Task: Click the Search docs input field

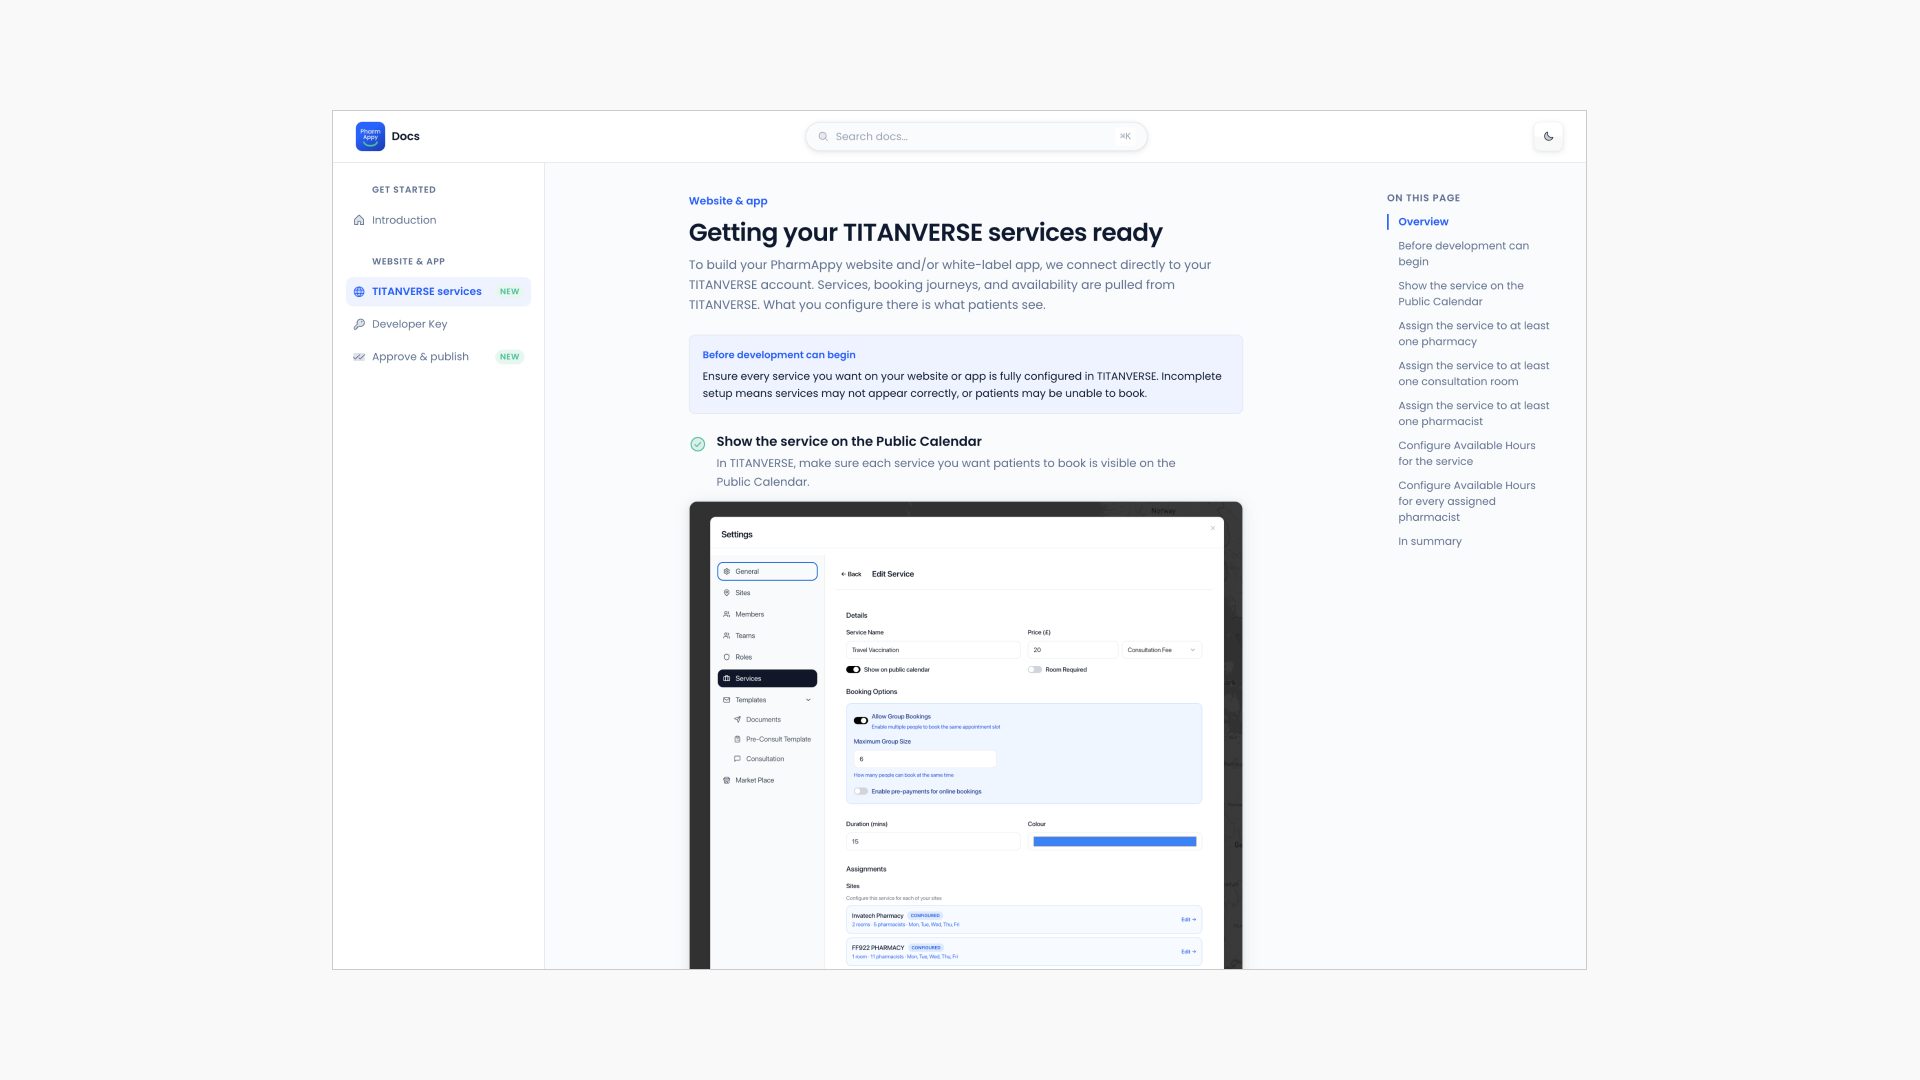Action: [x=976, y=137]
